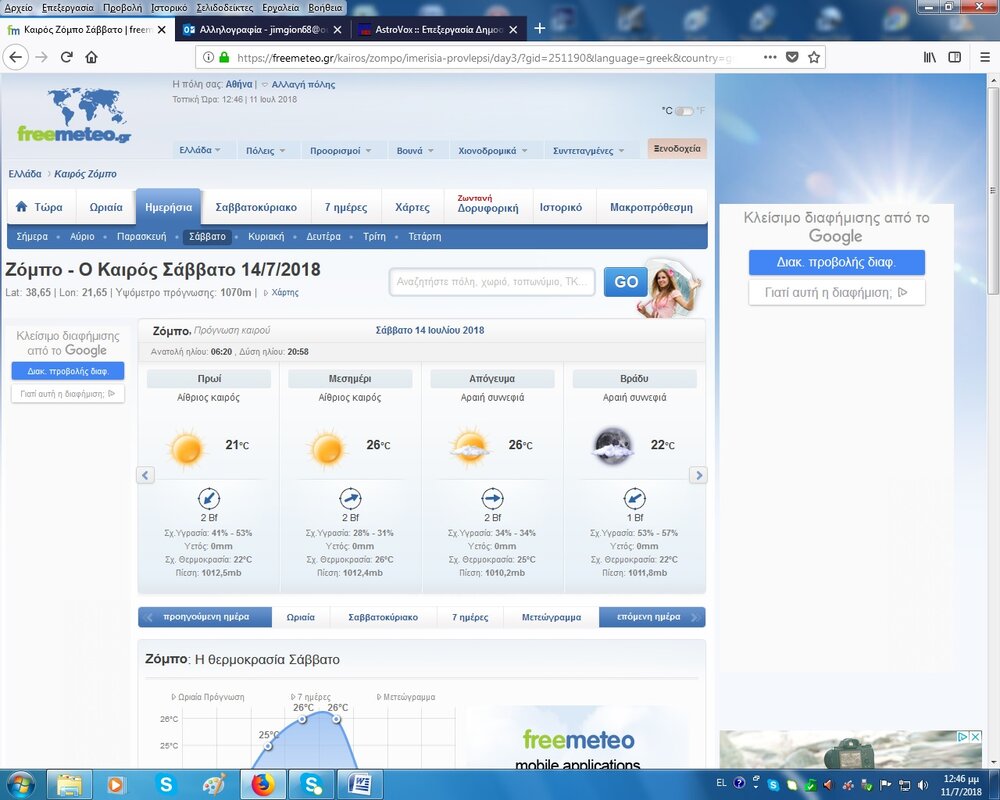Click the Firefox home icon
Screen dimensions: 1000x800
pos(92,57)
